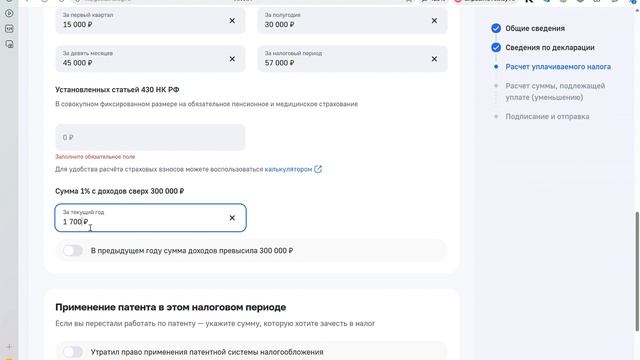The image size is (640, 360).
Task: Clear the 'За девять месяцев' 45 000 ₽ field
Action: coord(232,59)
